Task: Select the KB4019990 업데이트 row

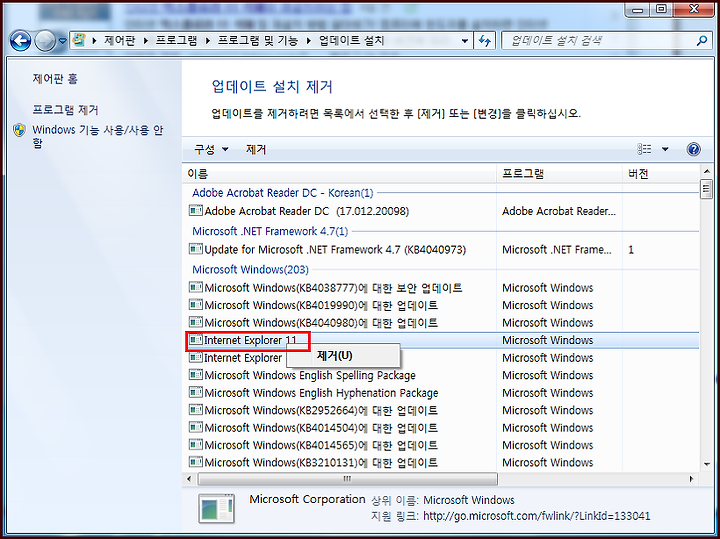Action: 443,305
